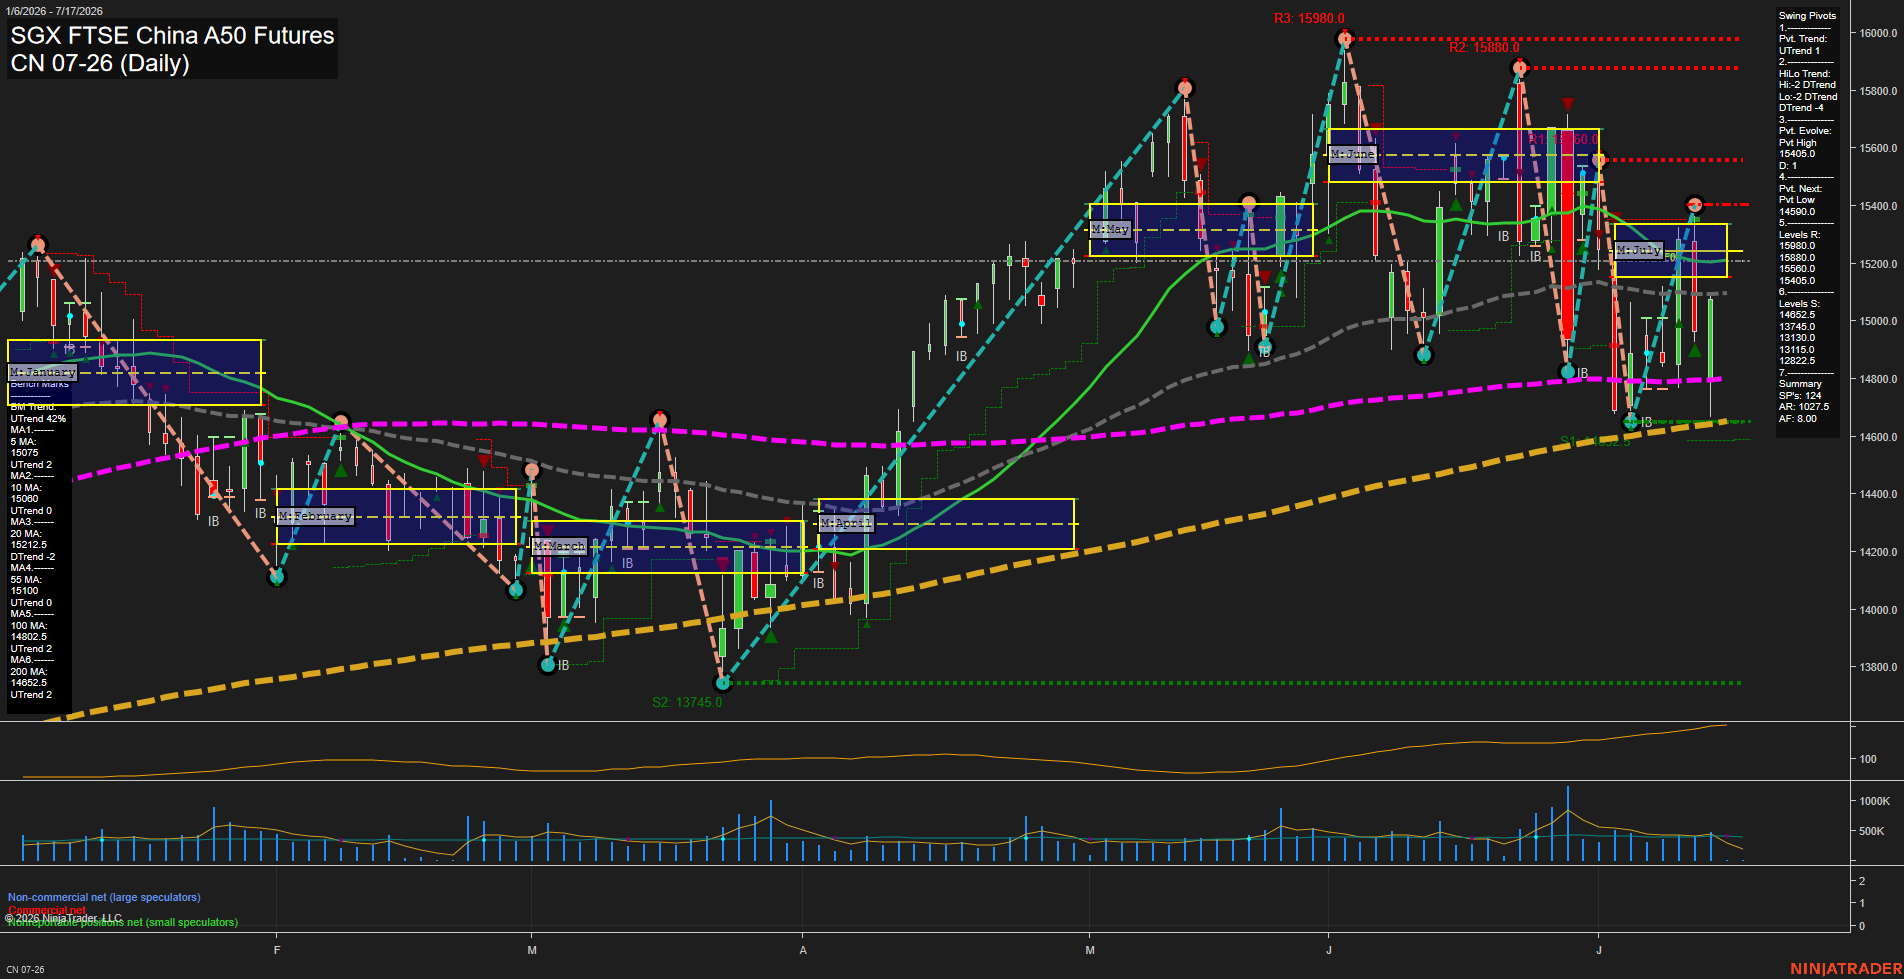
Task: Select the swing high pivot marker at R3
Action: (1345, 39)
